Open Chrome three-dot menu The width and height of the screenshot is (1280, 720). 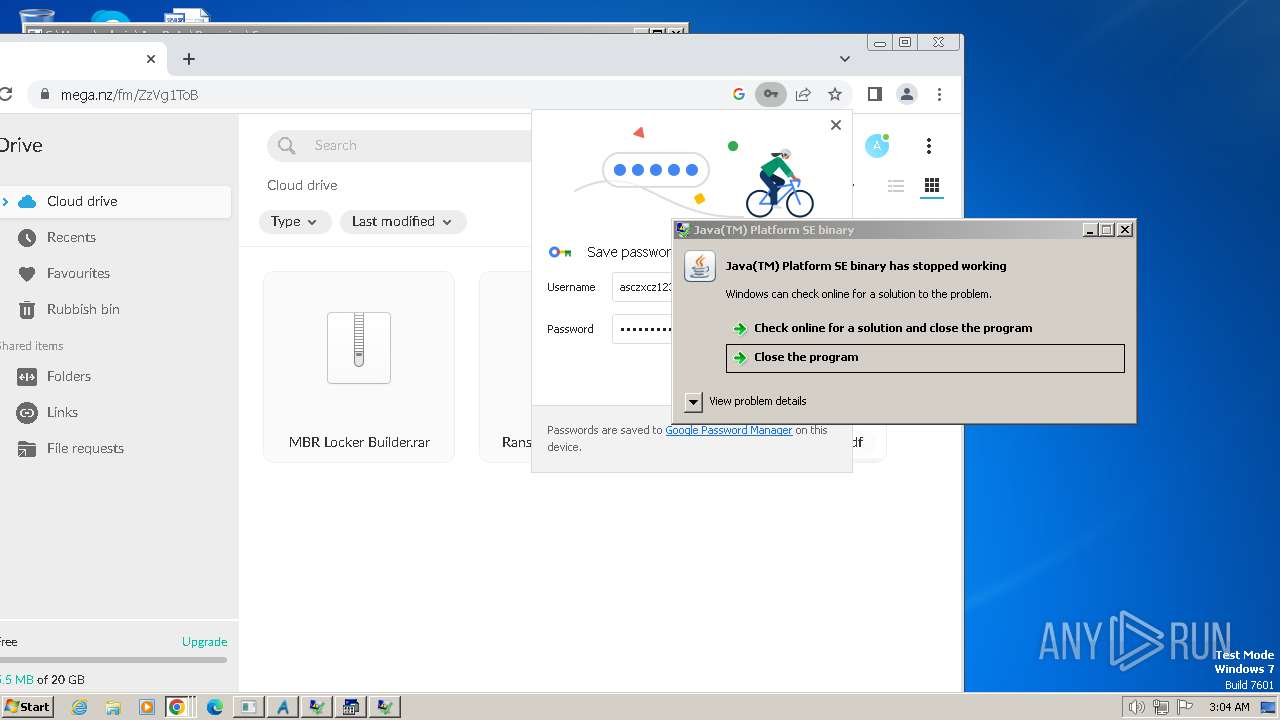[x=939, y=94]
